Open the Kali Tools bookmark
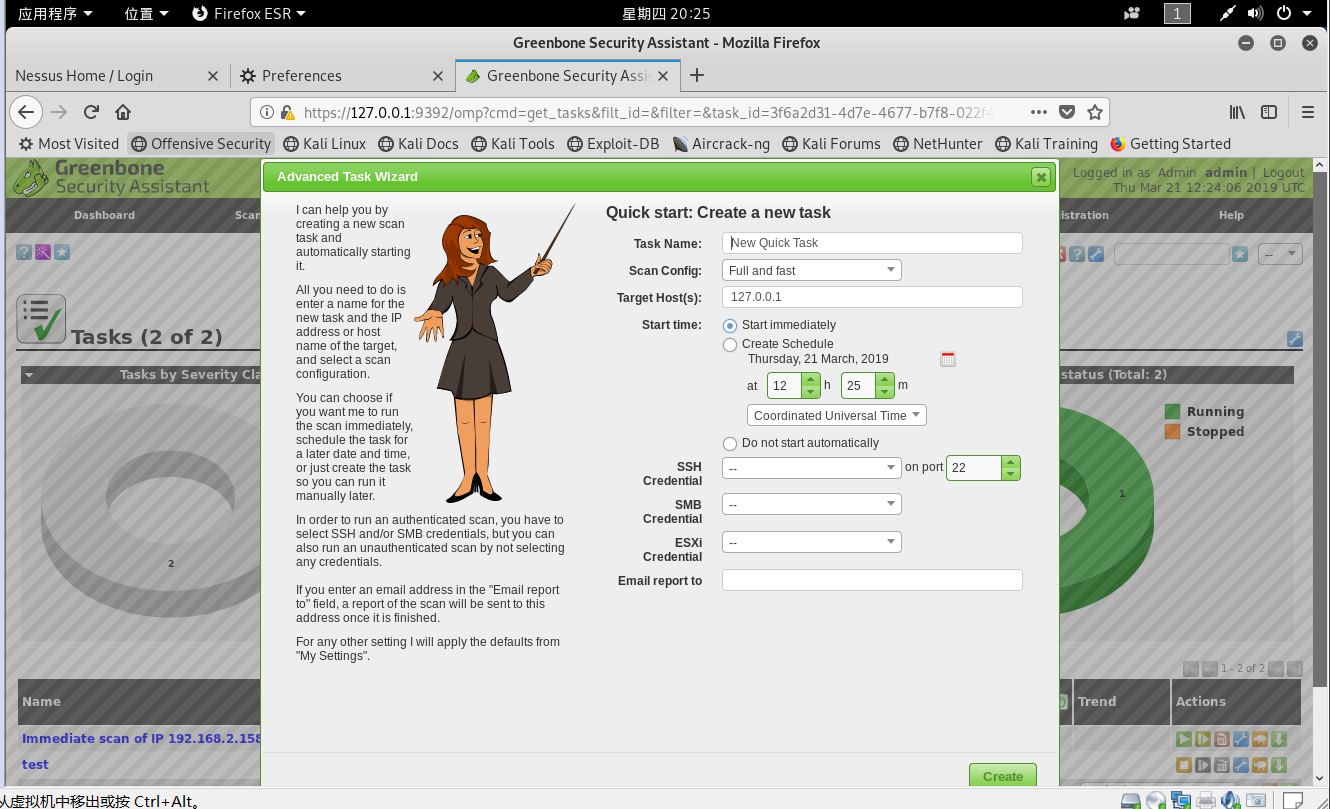 tap(513, 144)
